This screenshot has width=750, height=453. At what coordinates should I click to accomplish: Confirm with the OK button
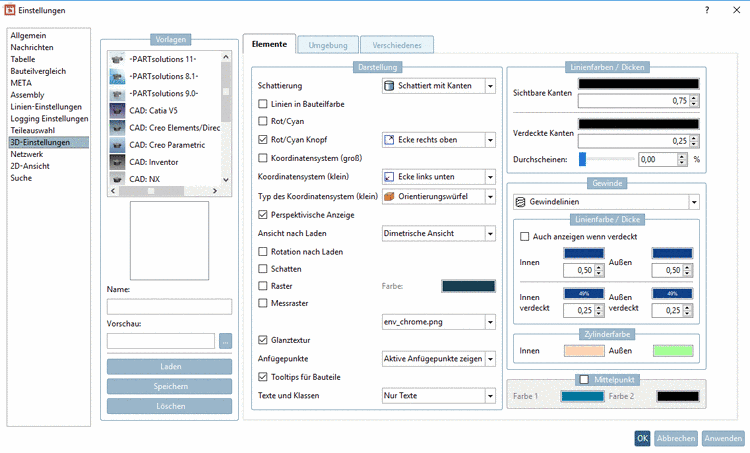coord(642,438)
